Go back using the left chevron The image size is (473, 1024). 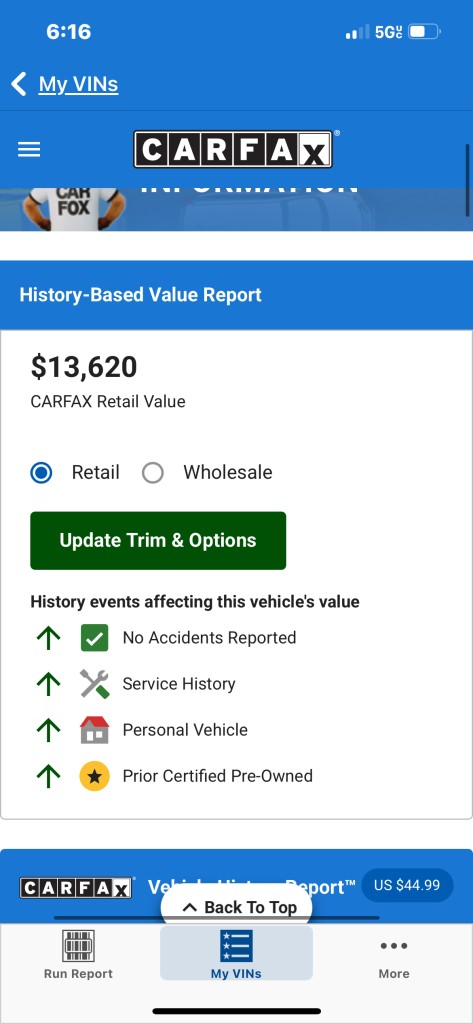[x=18, y=84]
